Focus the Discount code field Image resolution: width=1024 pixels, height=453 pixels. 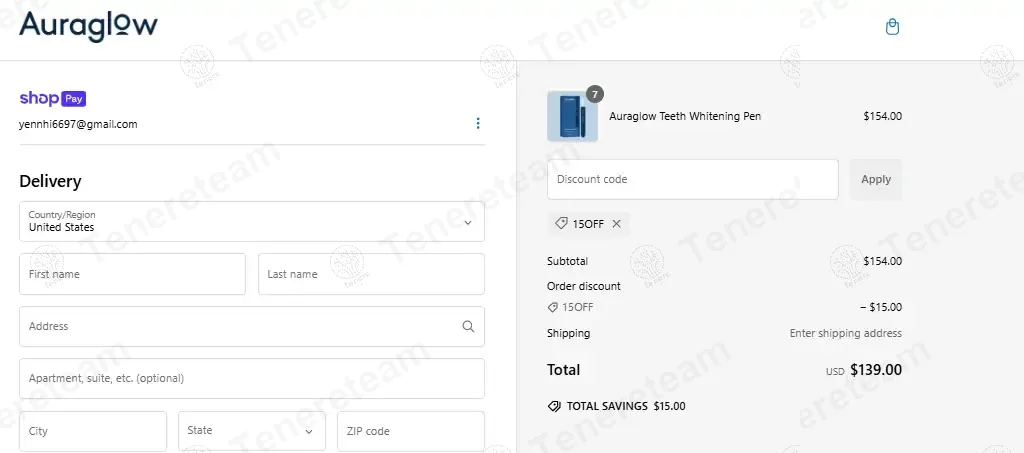[x=692, y=180]
